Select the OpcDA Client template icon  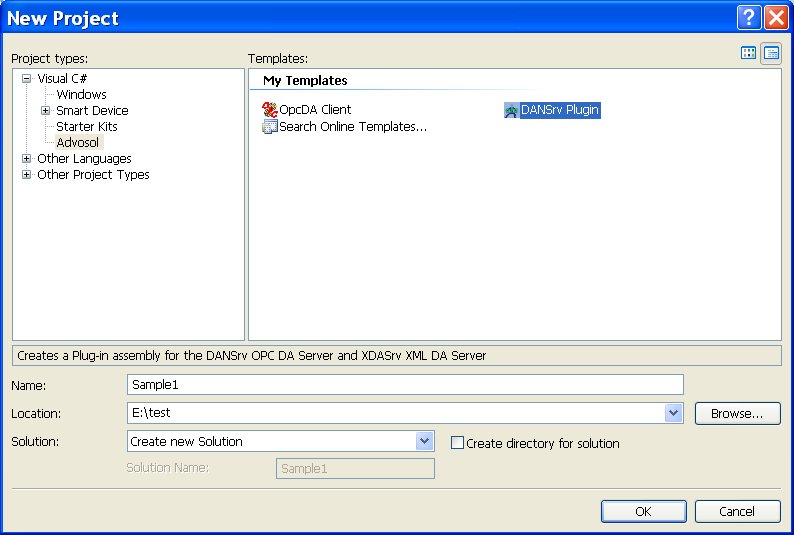pyautogui.click(x=270, y=110)
